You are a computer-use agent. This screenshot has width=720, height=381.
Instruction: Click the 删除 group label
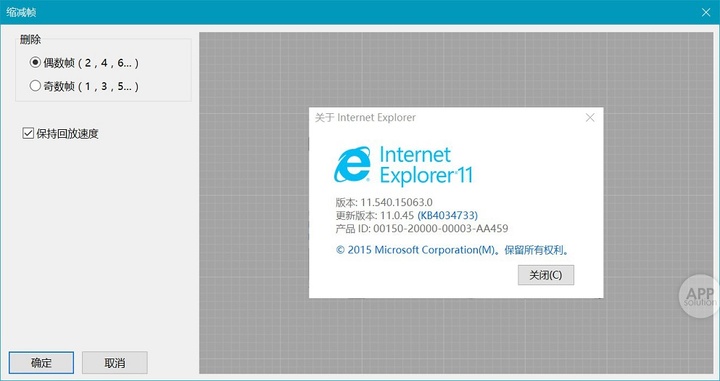coord(30,40)
